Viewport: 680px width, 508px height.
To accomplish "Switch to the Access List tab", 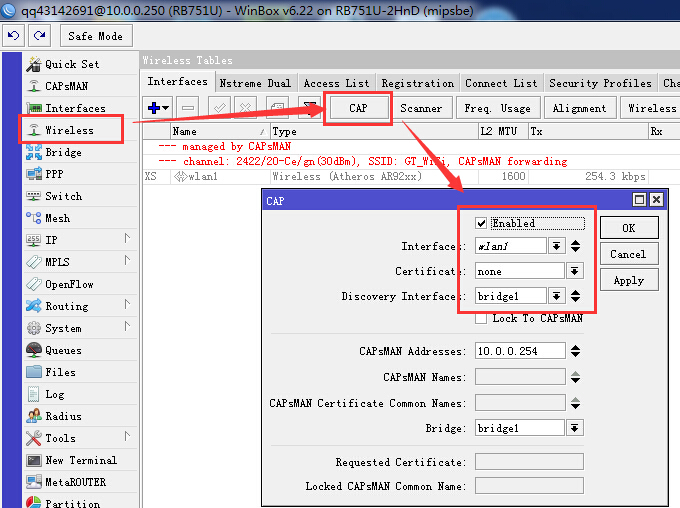I will [x=336, y=83].
